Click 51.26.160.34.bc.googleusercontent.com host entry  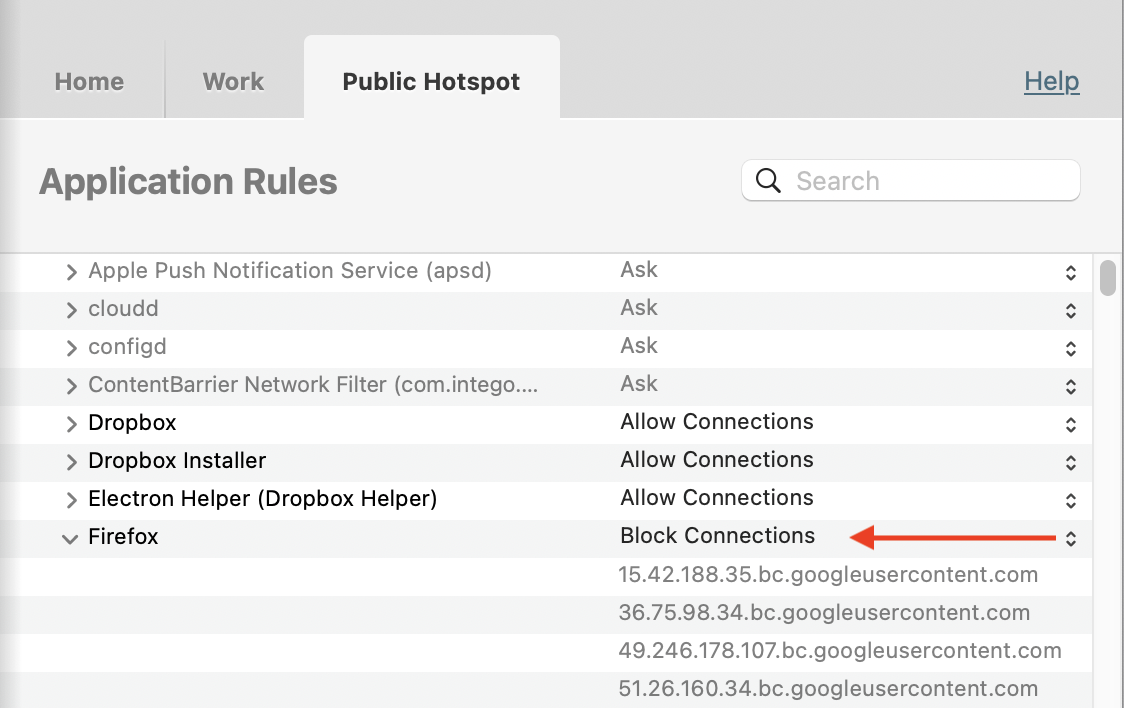828,689
